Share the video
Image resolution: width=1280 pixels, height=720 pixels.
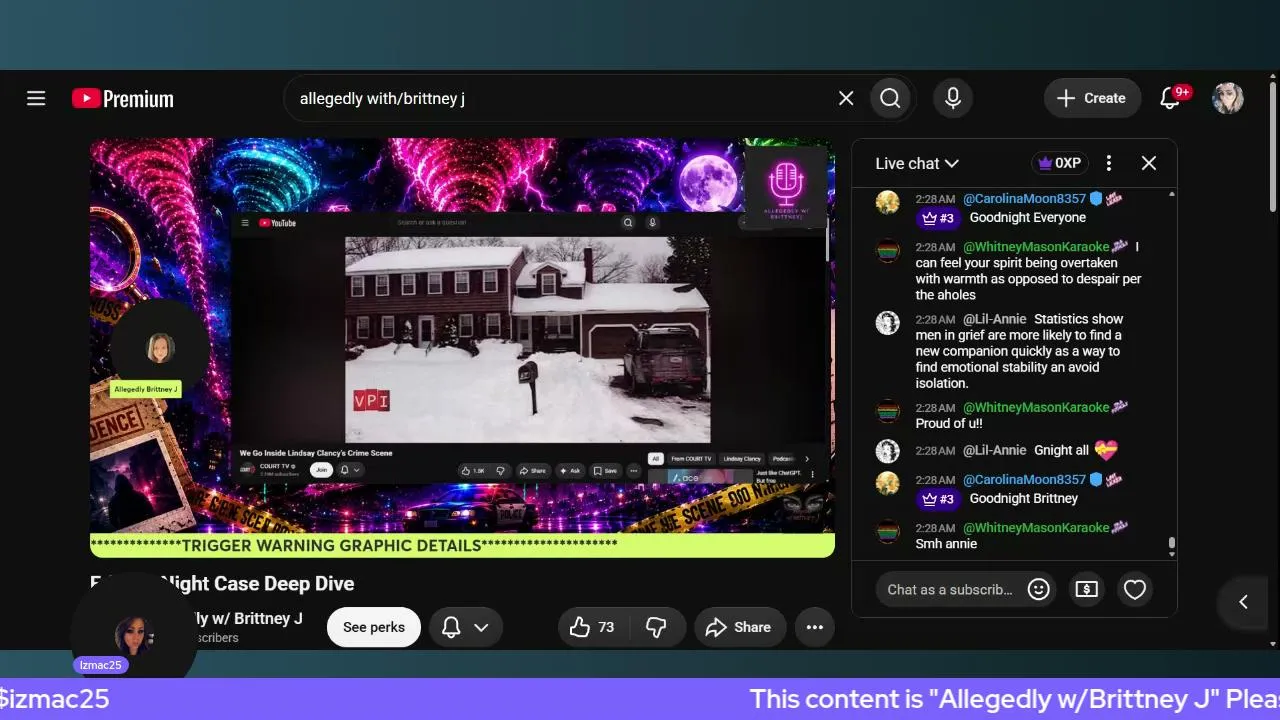(x=739, y=627)
